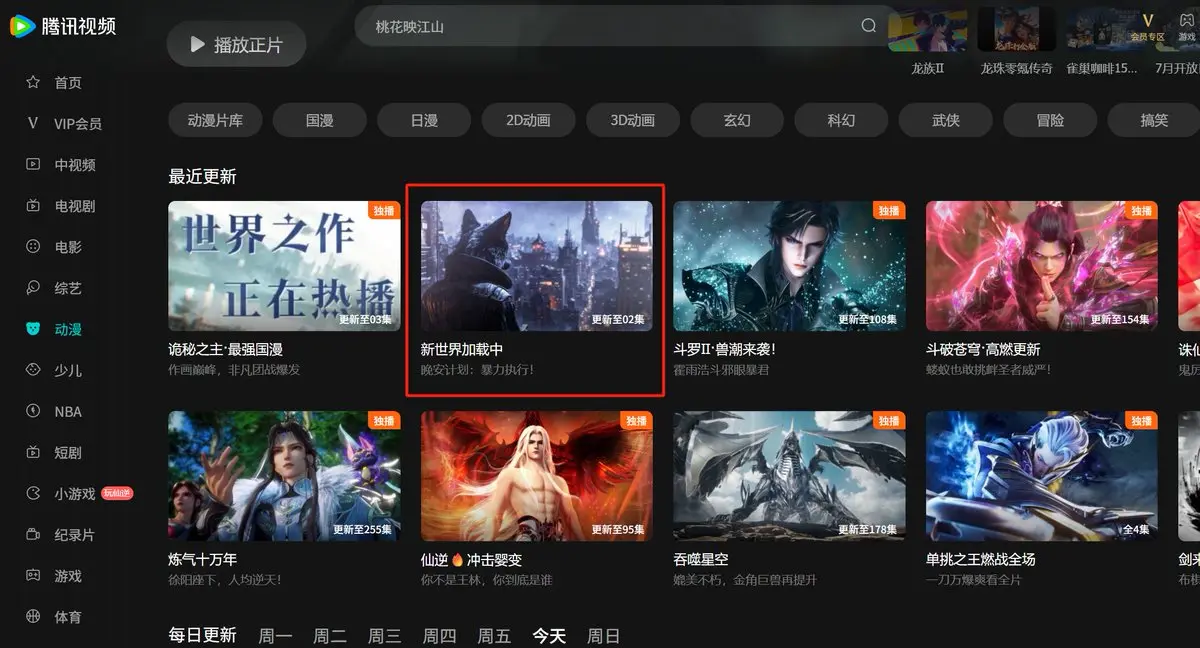Select the 国漫 filter chip

(319, 120)
